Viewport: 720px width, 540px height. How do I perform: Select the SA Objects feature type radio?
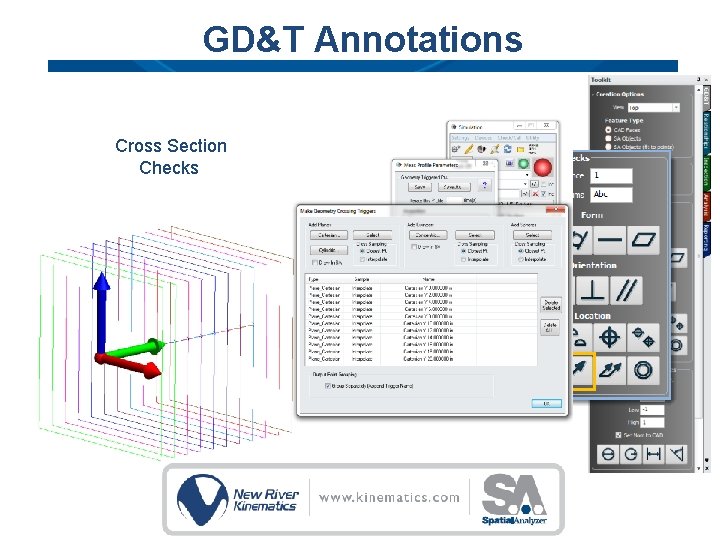tap(608, 138)
